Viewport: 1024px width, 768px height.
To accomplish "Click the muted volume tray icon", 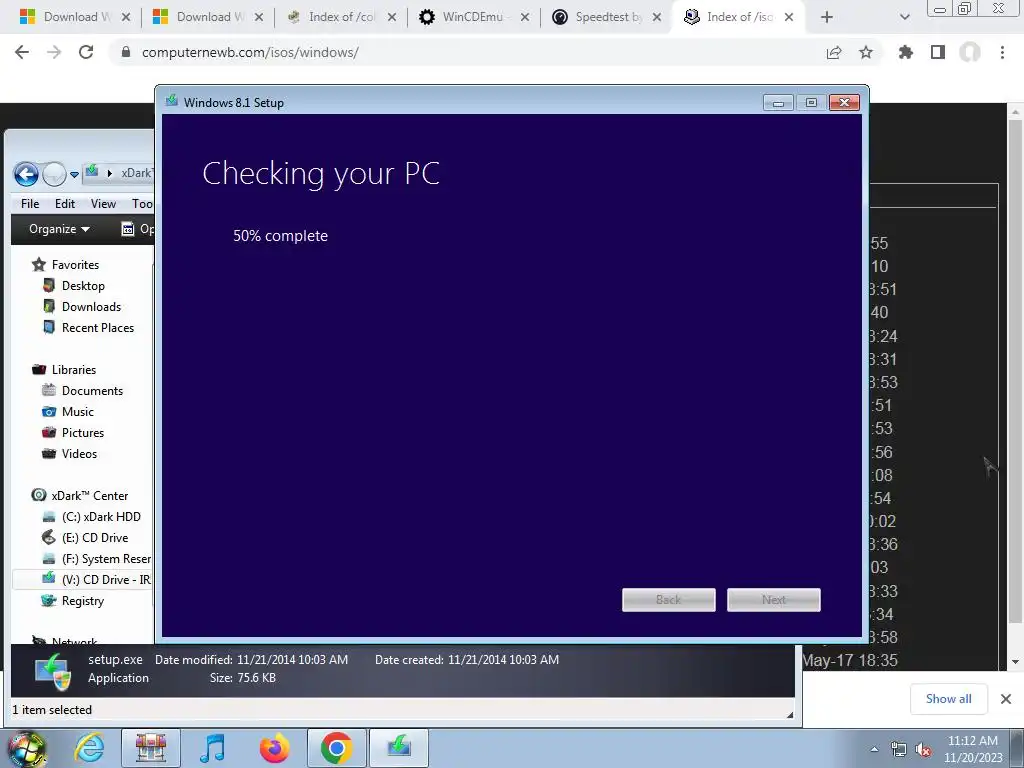I will [x=923, y=750].
